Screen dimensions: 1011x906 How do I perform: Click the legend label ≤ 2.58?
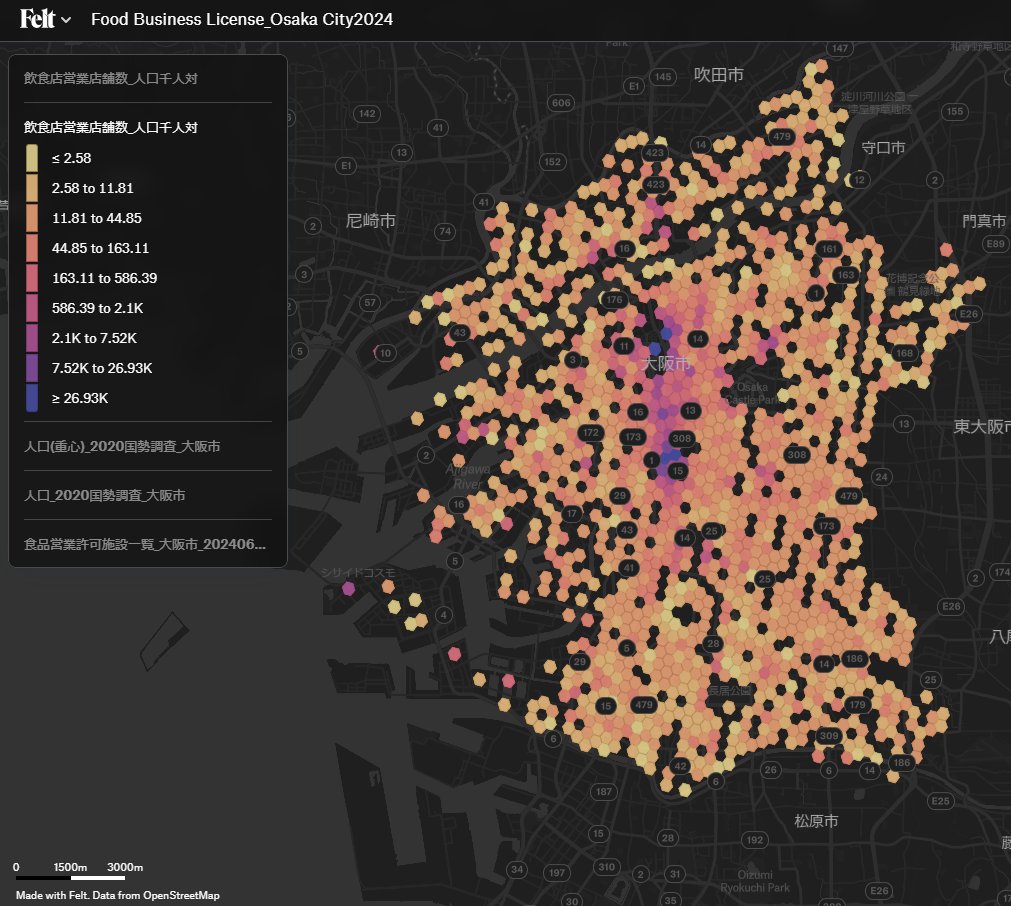tap(72, 158)
